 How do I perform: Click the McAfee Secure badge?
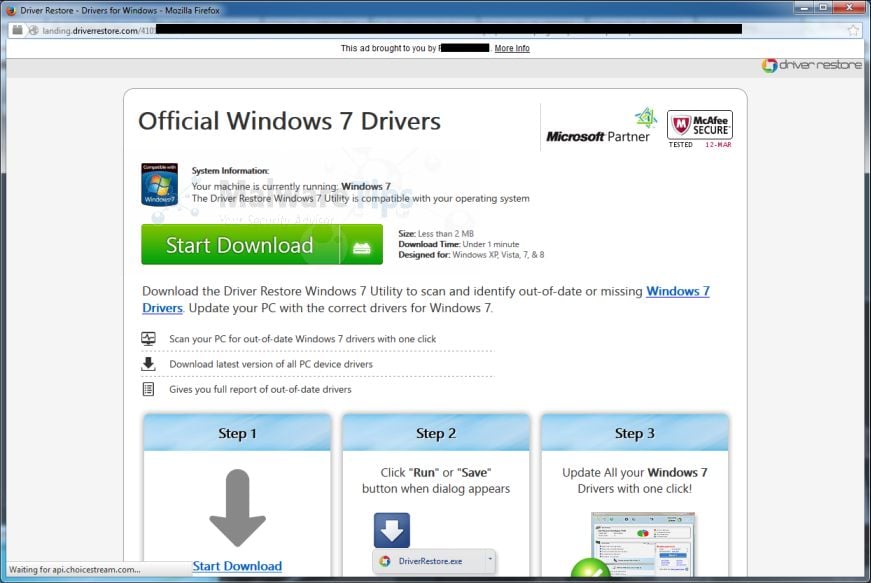point(699,129)
